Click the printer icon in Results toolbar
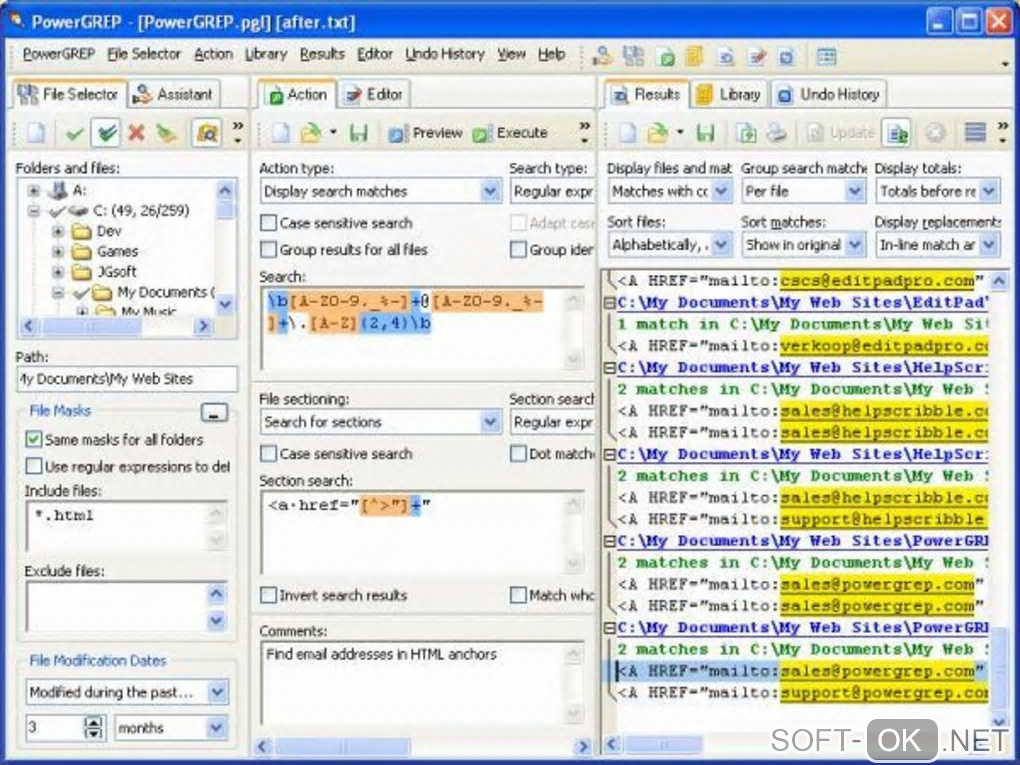 (776, 133)
